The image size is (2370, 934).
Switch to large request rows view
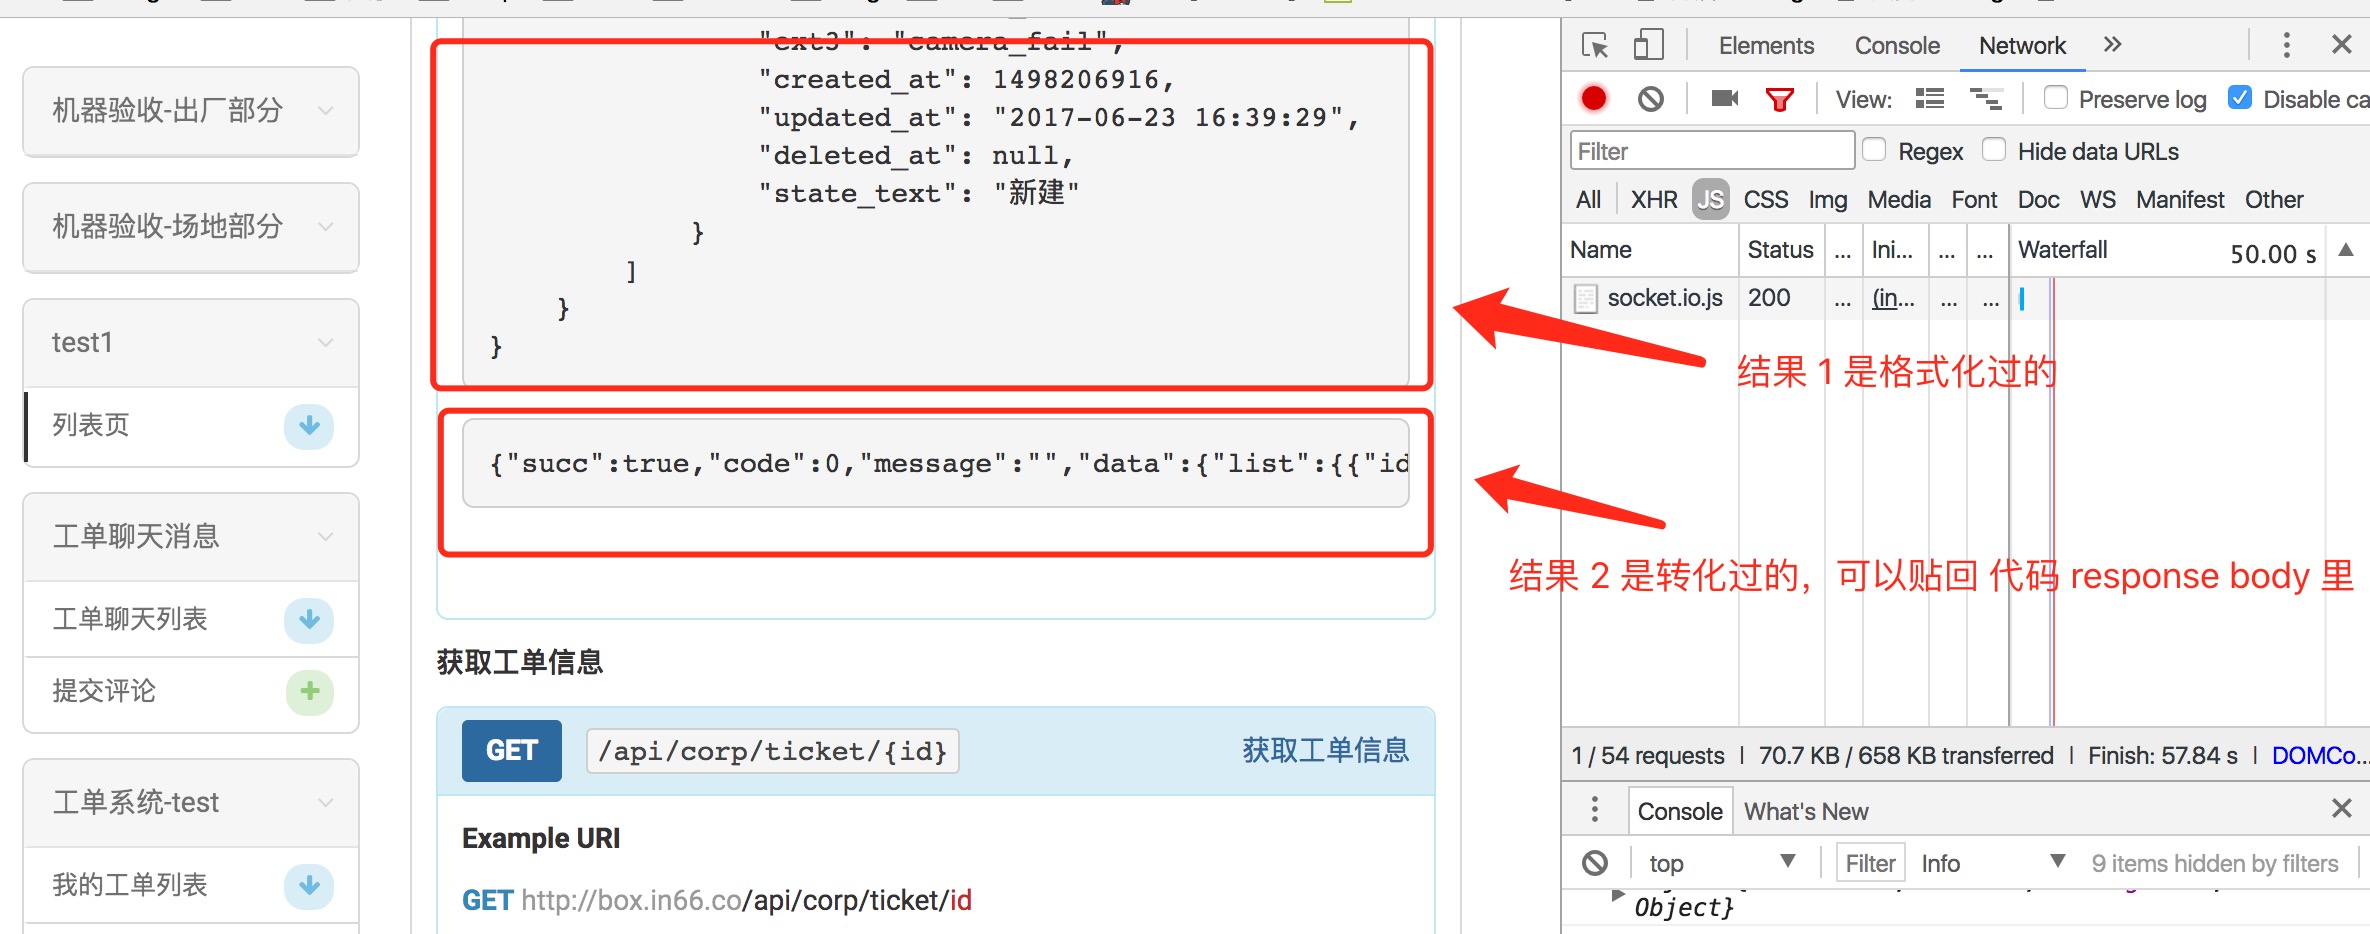click(1929, 98)
